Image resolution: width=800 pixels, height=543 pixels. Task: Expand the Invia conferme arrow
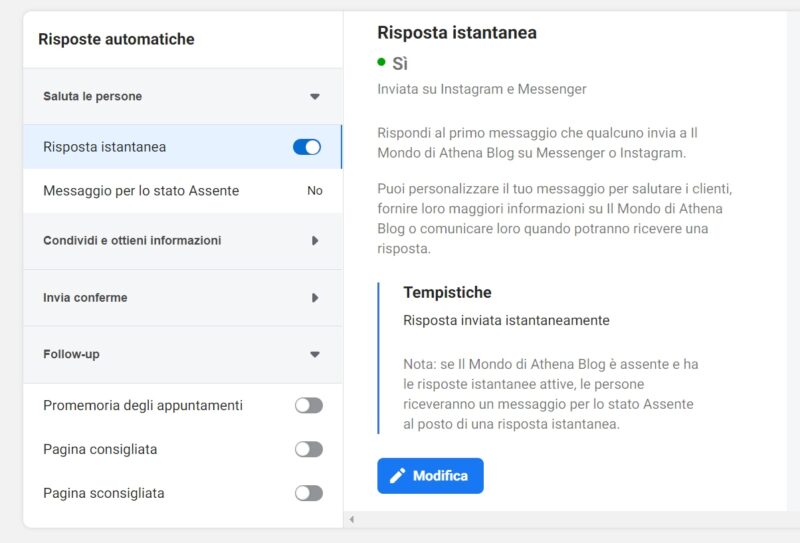click(x=315, y=298)
